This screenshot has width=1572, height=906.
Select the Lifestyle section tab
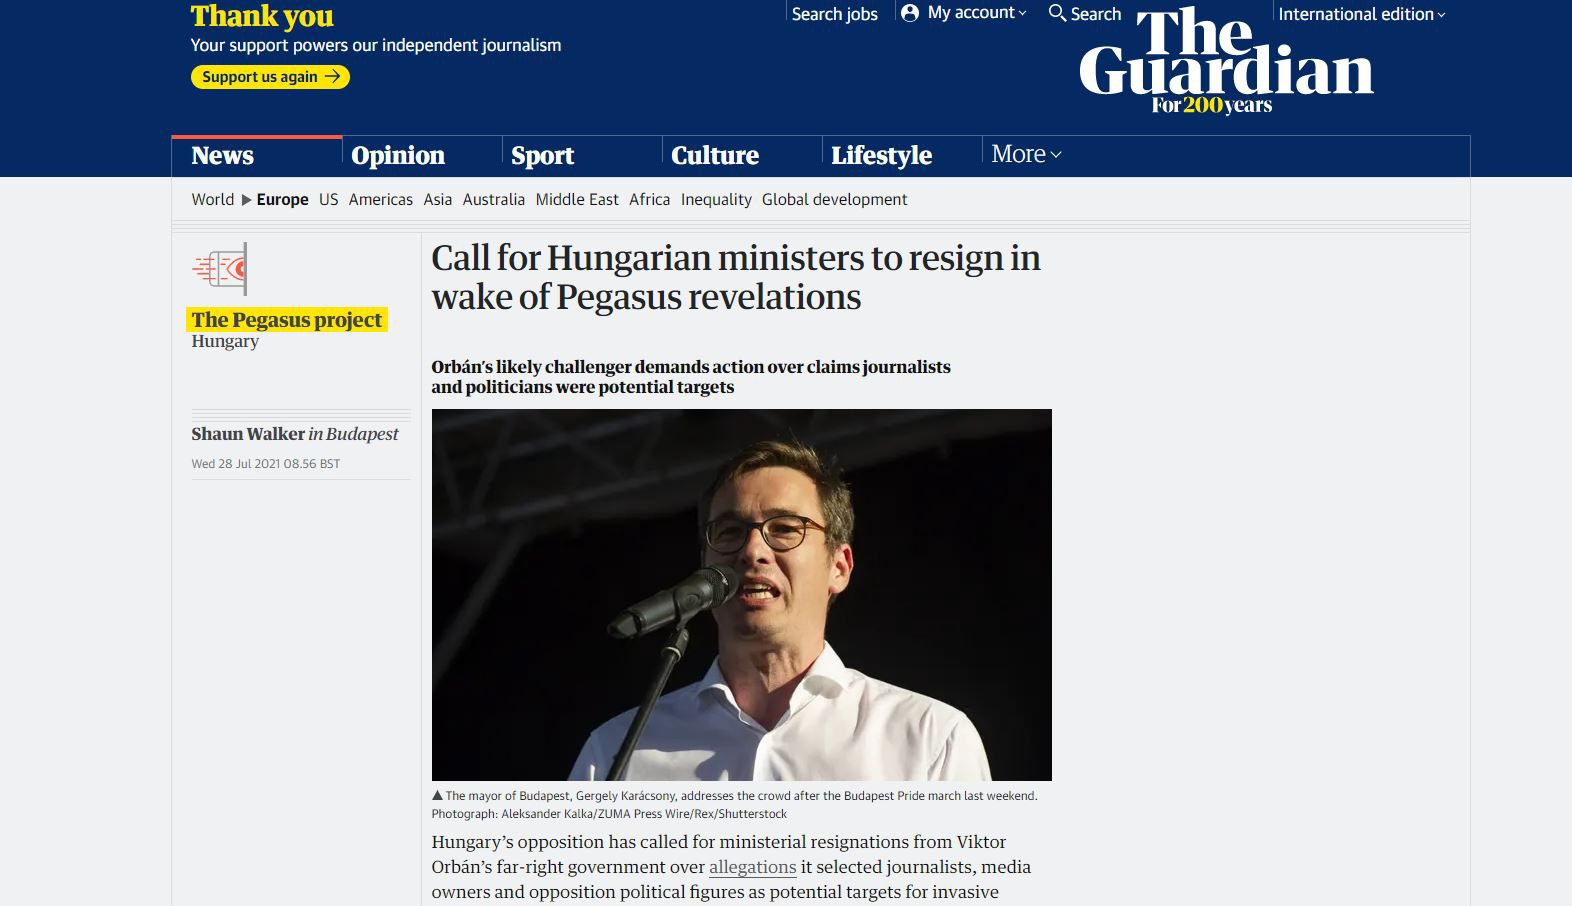coord(881,155)
